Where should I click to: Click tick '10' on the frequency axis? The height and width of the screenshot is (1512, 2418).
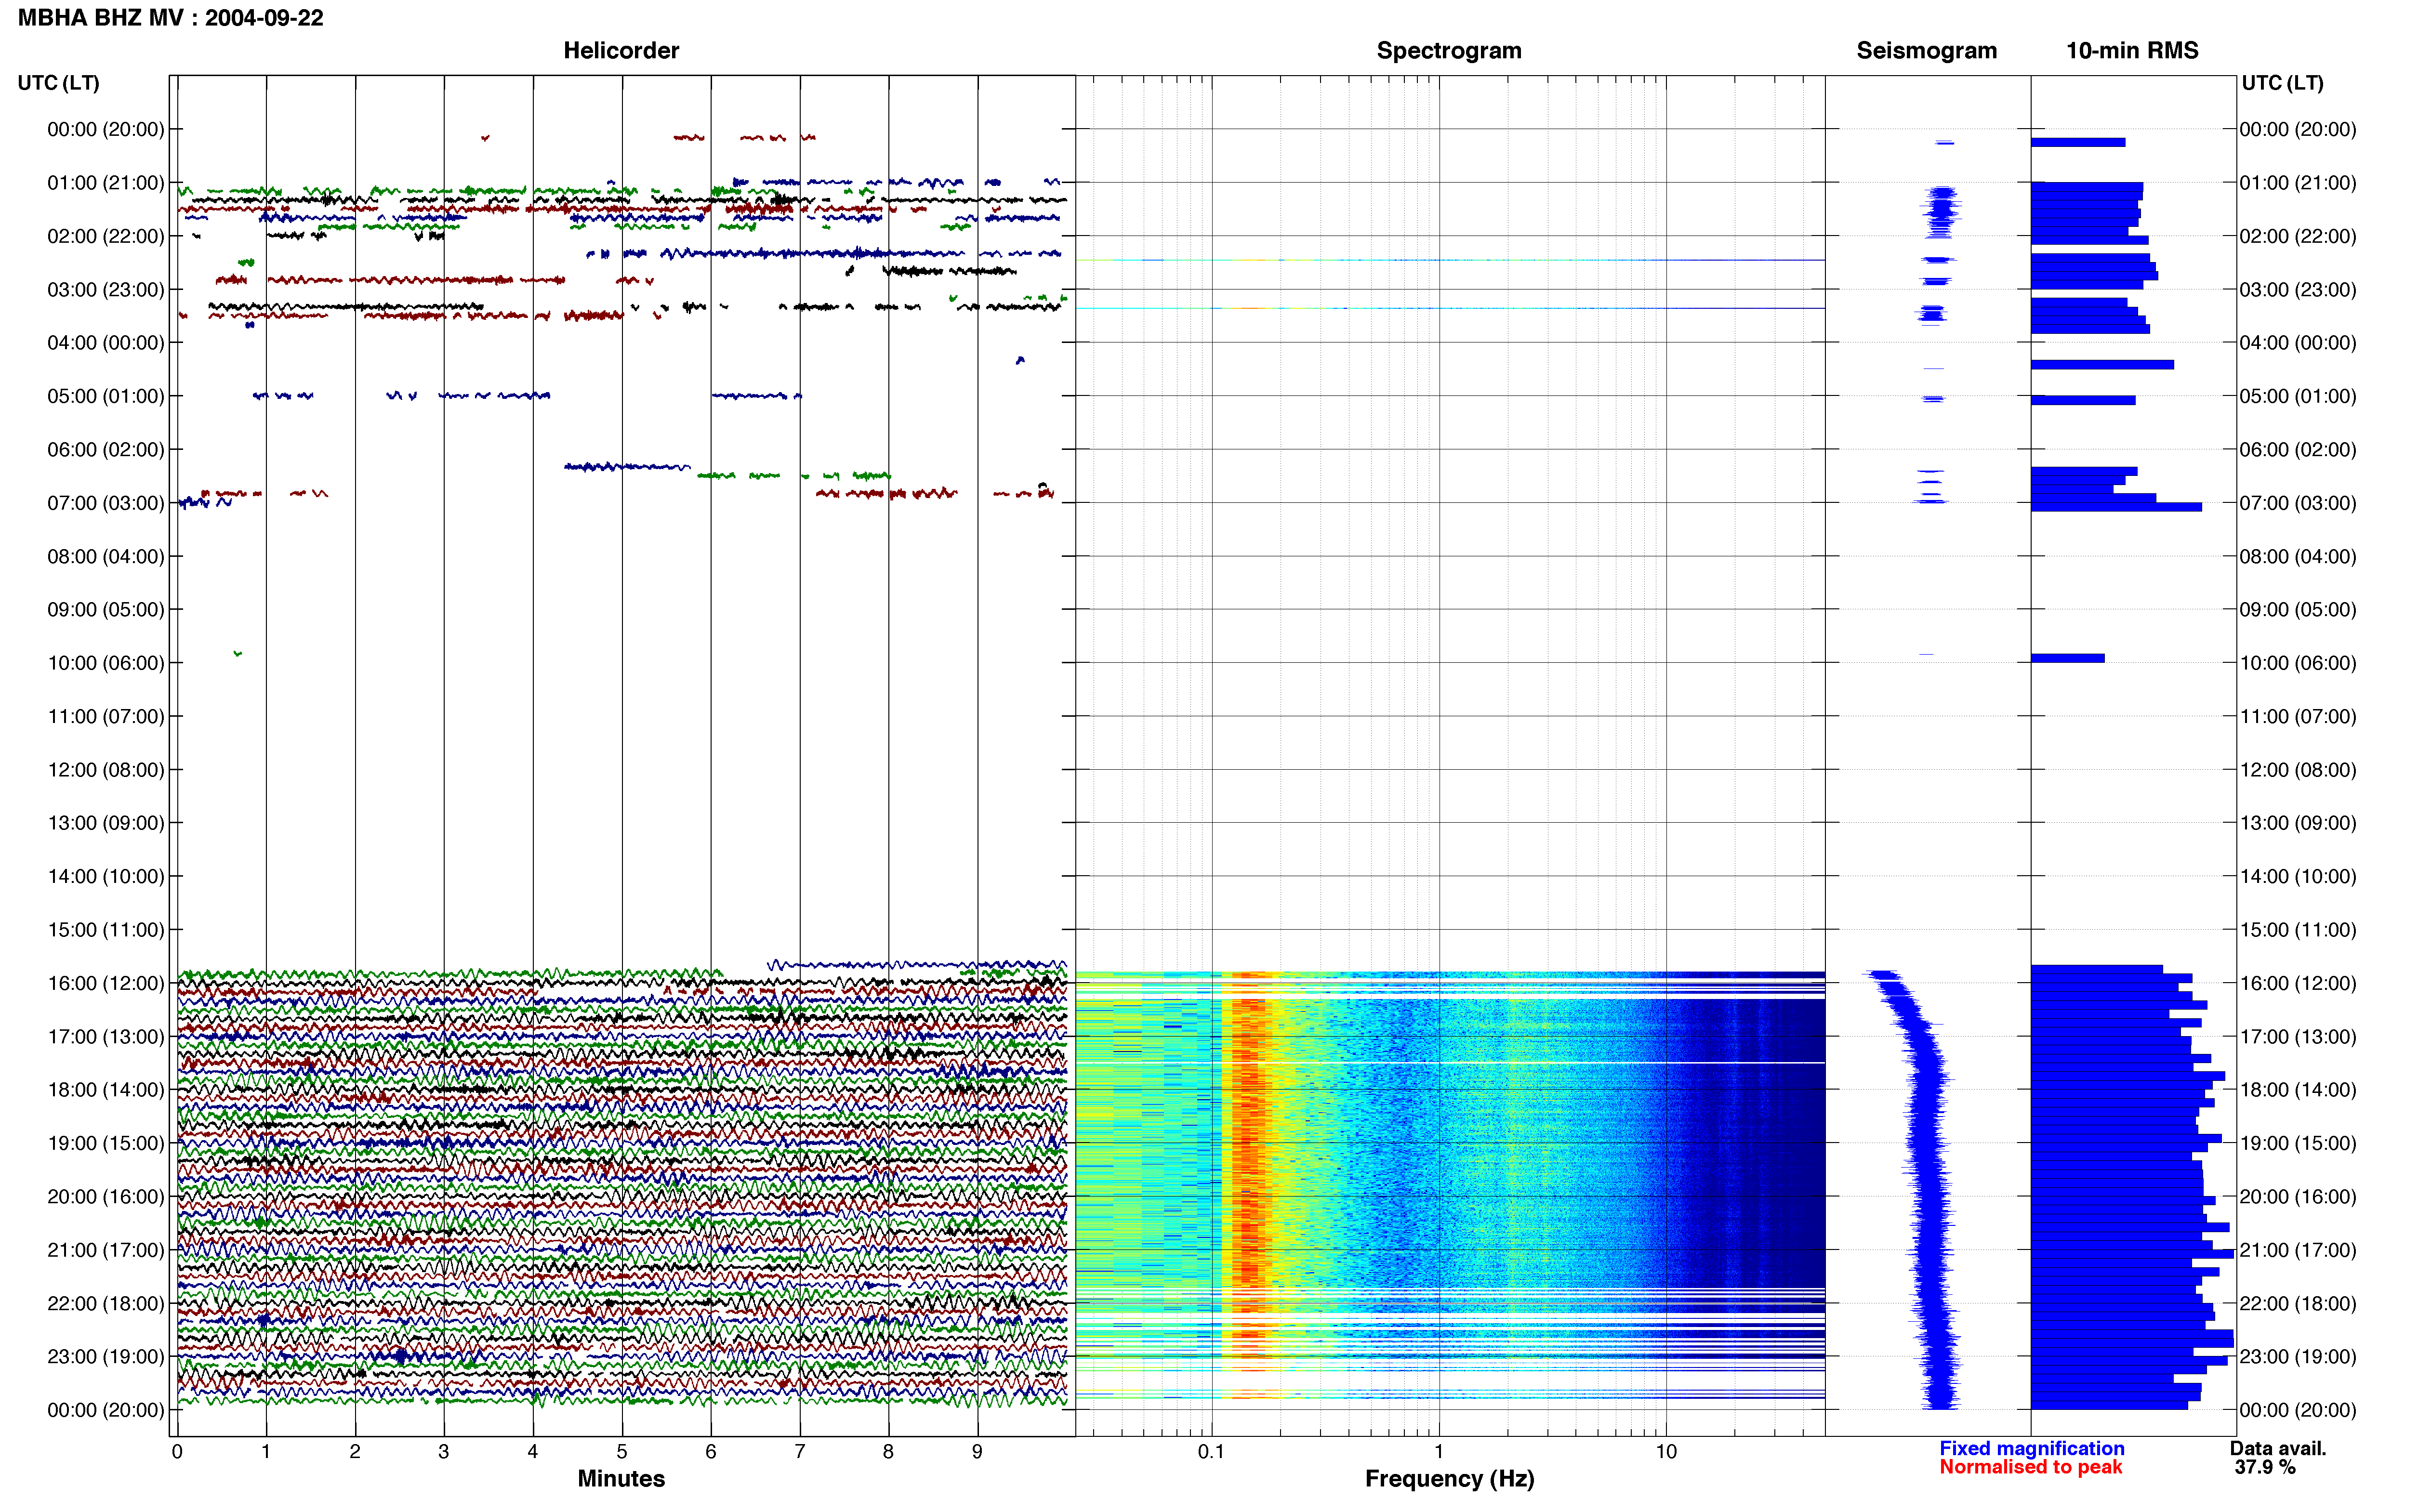click(x=1666, y=1452)
